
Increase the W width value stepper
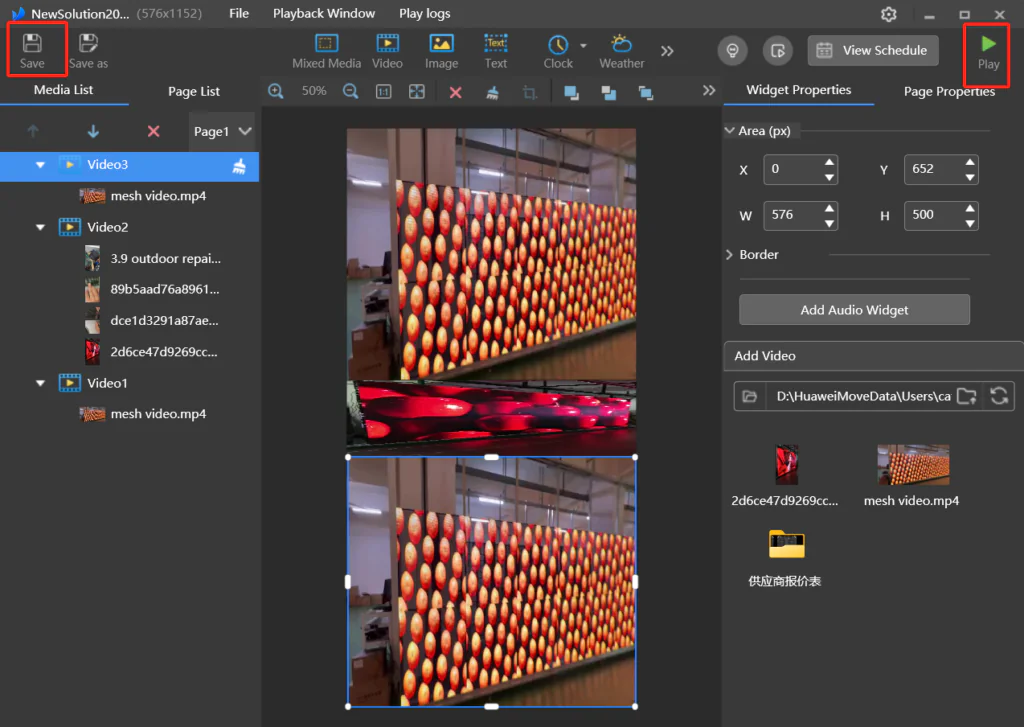point(829,208)
